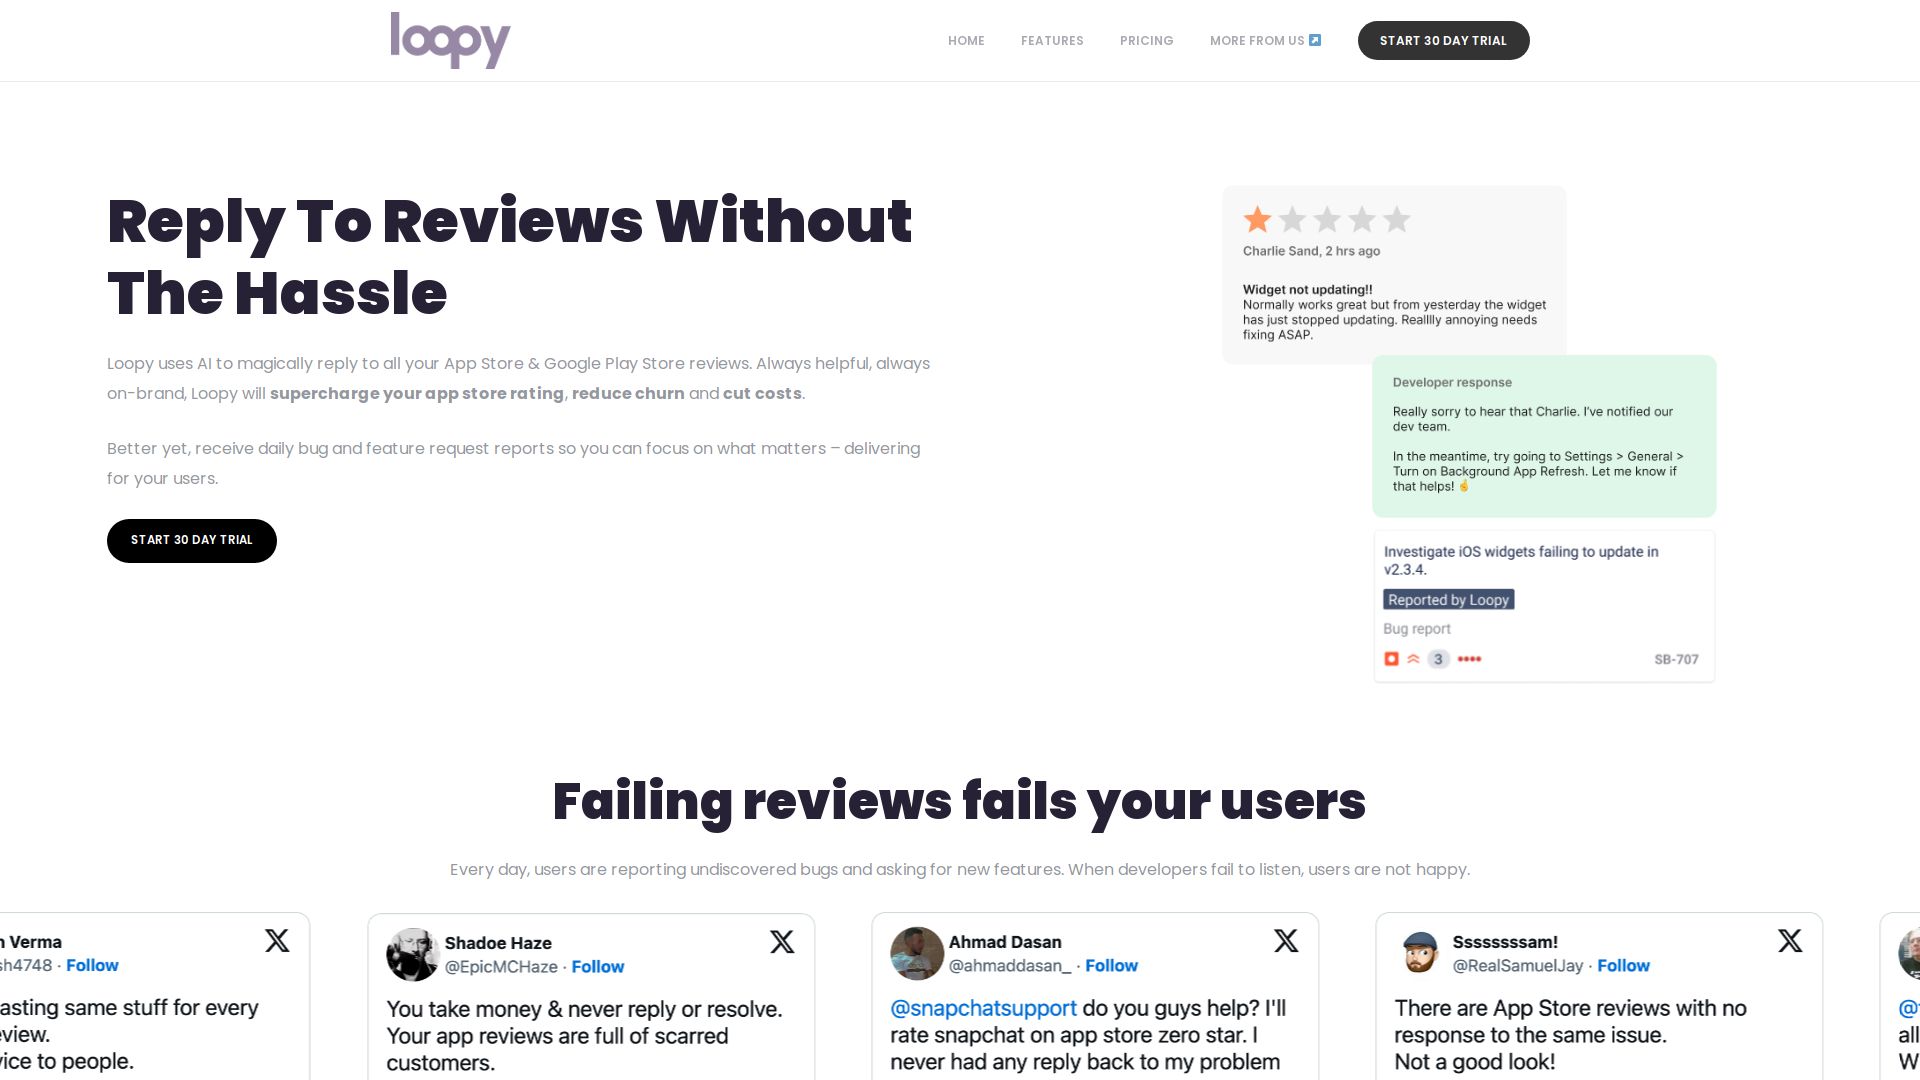Click the Reported by Loopy tag
Image resolution: width=1920 pixels, height=1080 pixels.
coord(1448,600)
